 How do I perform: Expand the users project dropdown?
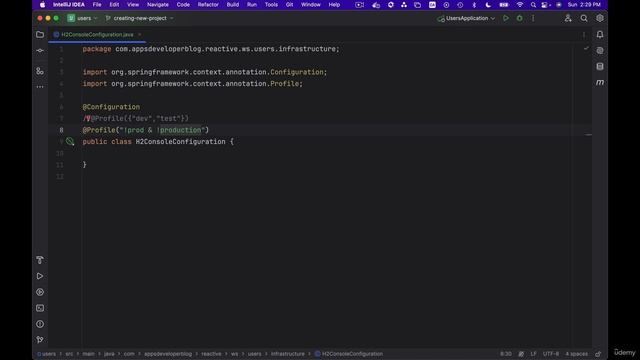[83, 18]
